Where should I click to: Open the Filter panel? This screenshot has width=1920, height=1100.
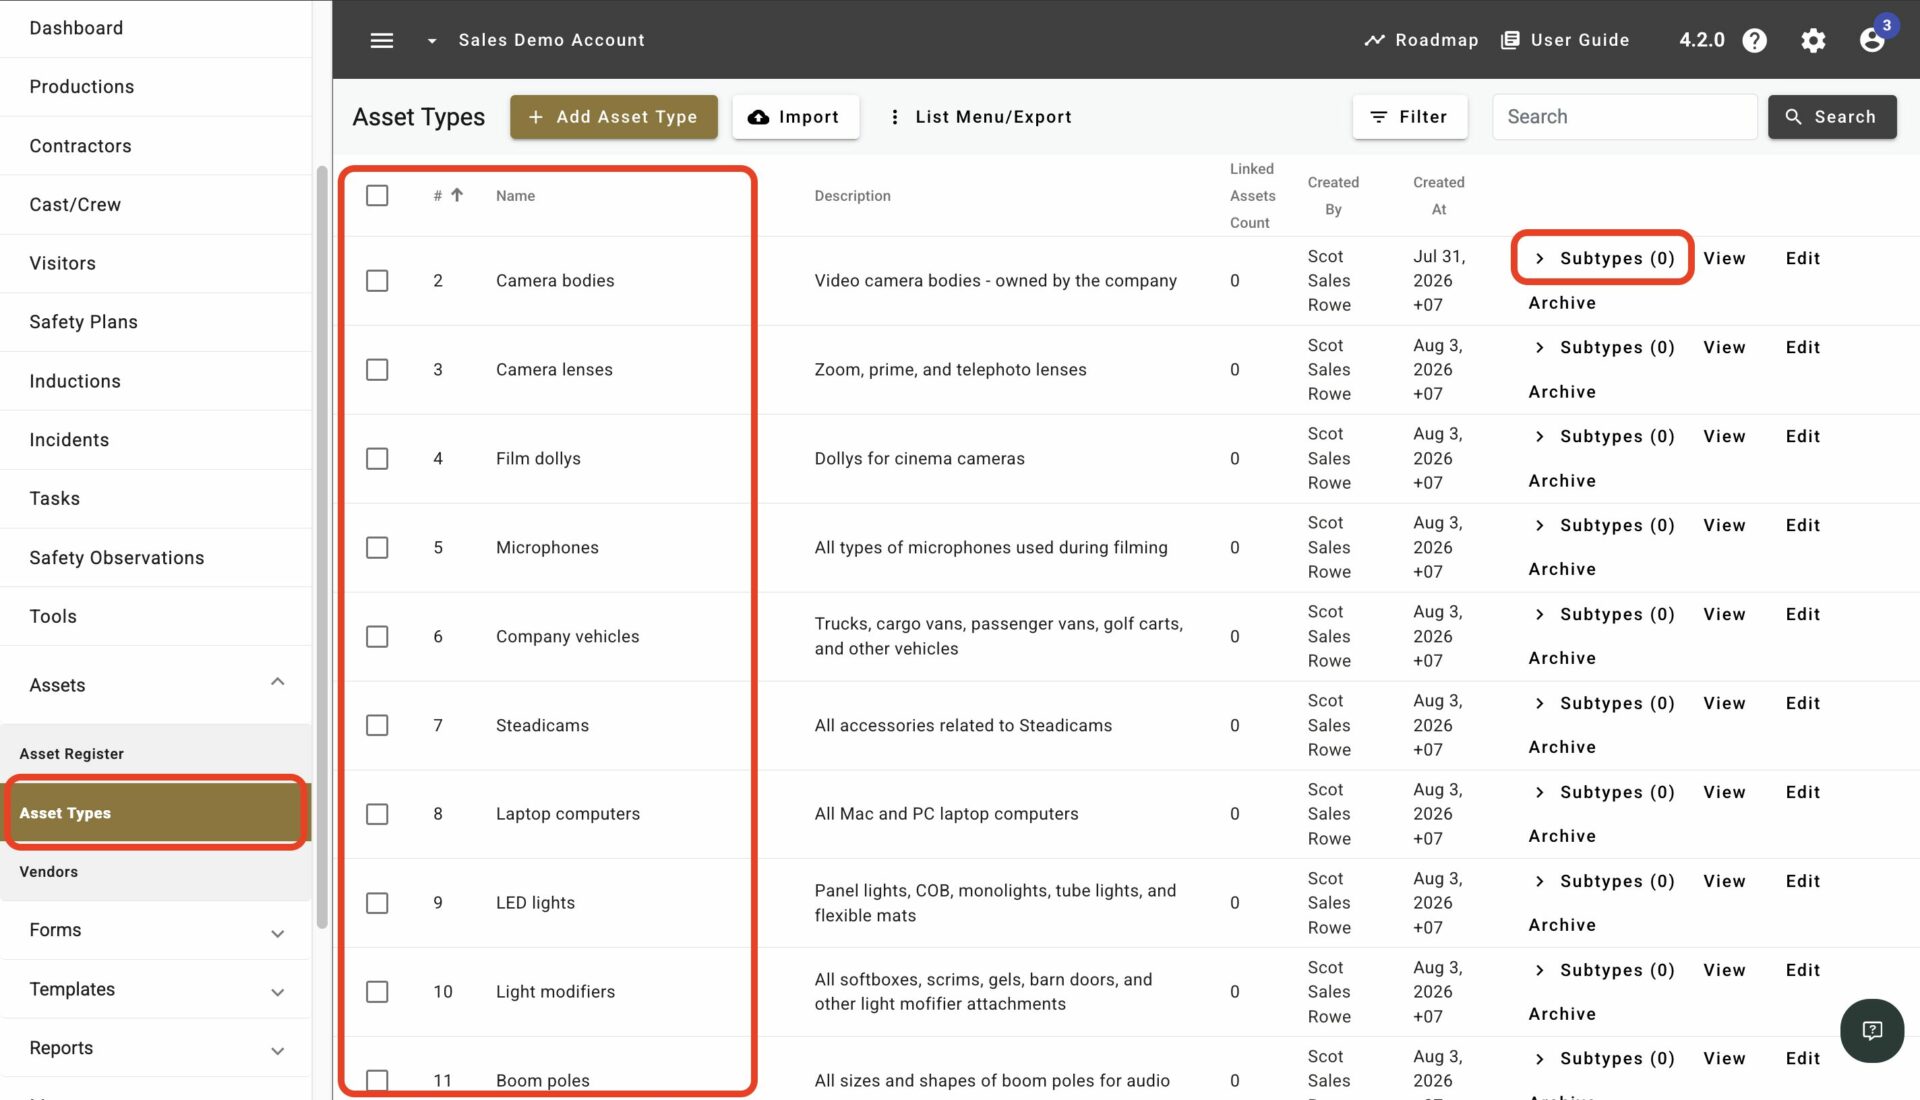click(x=1409, y=117)
